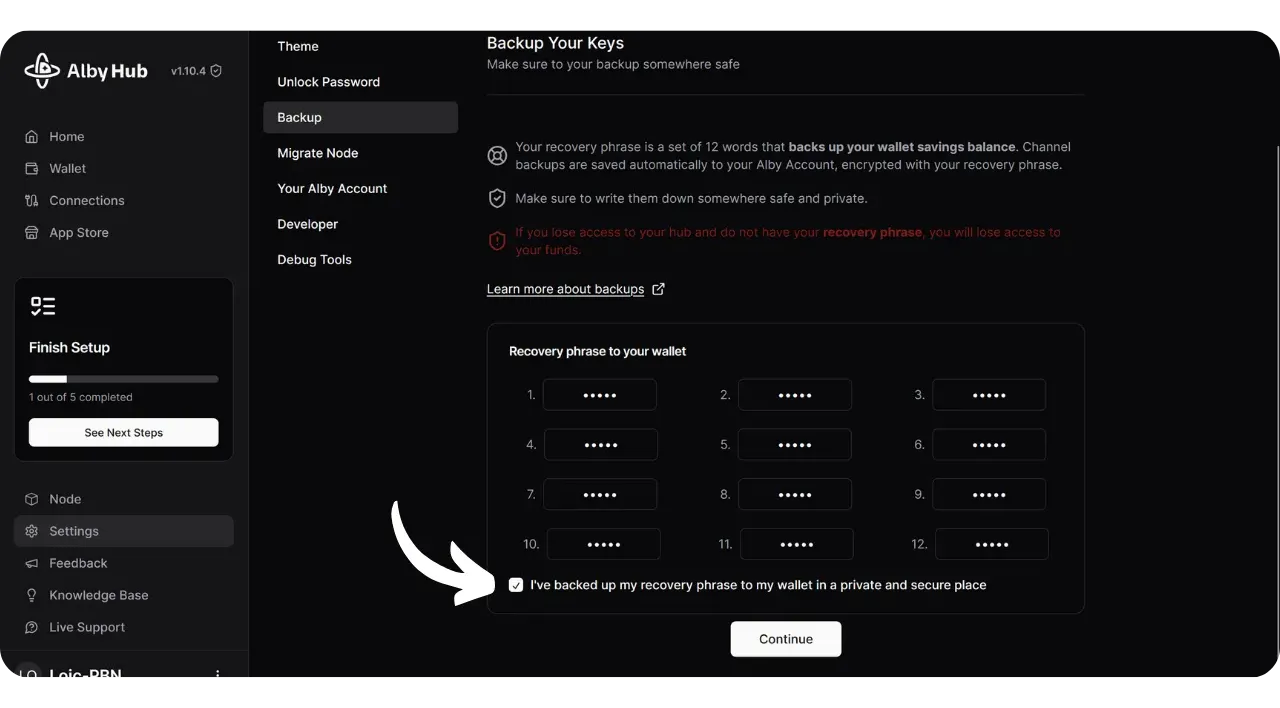This screenshot has width=1280, height=708.
Task: Click recovery phrase word 12 field
Action: pyautogui.click(x=991, y=544)
